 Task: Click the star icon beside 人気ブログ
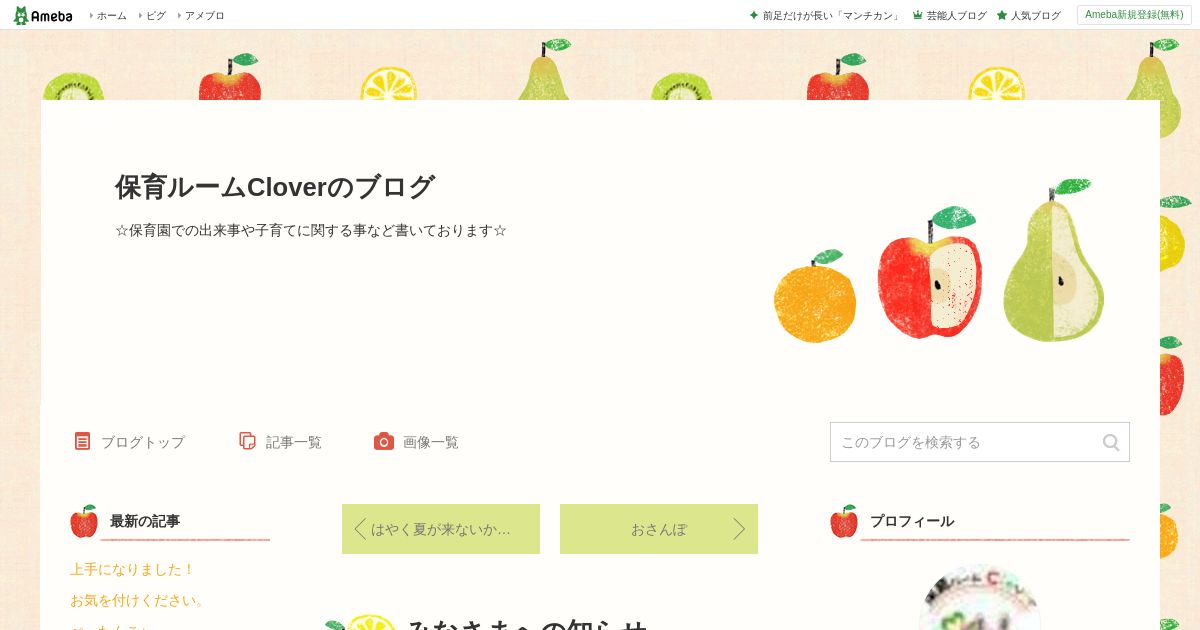[1002, 15]
